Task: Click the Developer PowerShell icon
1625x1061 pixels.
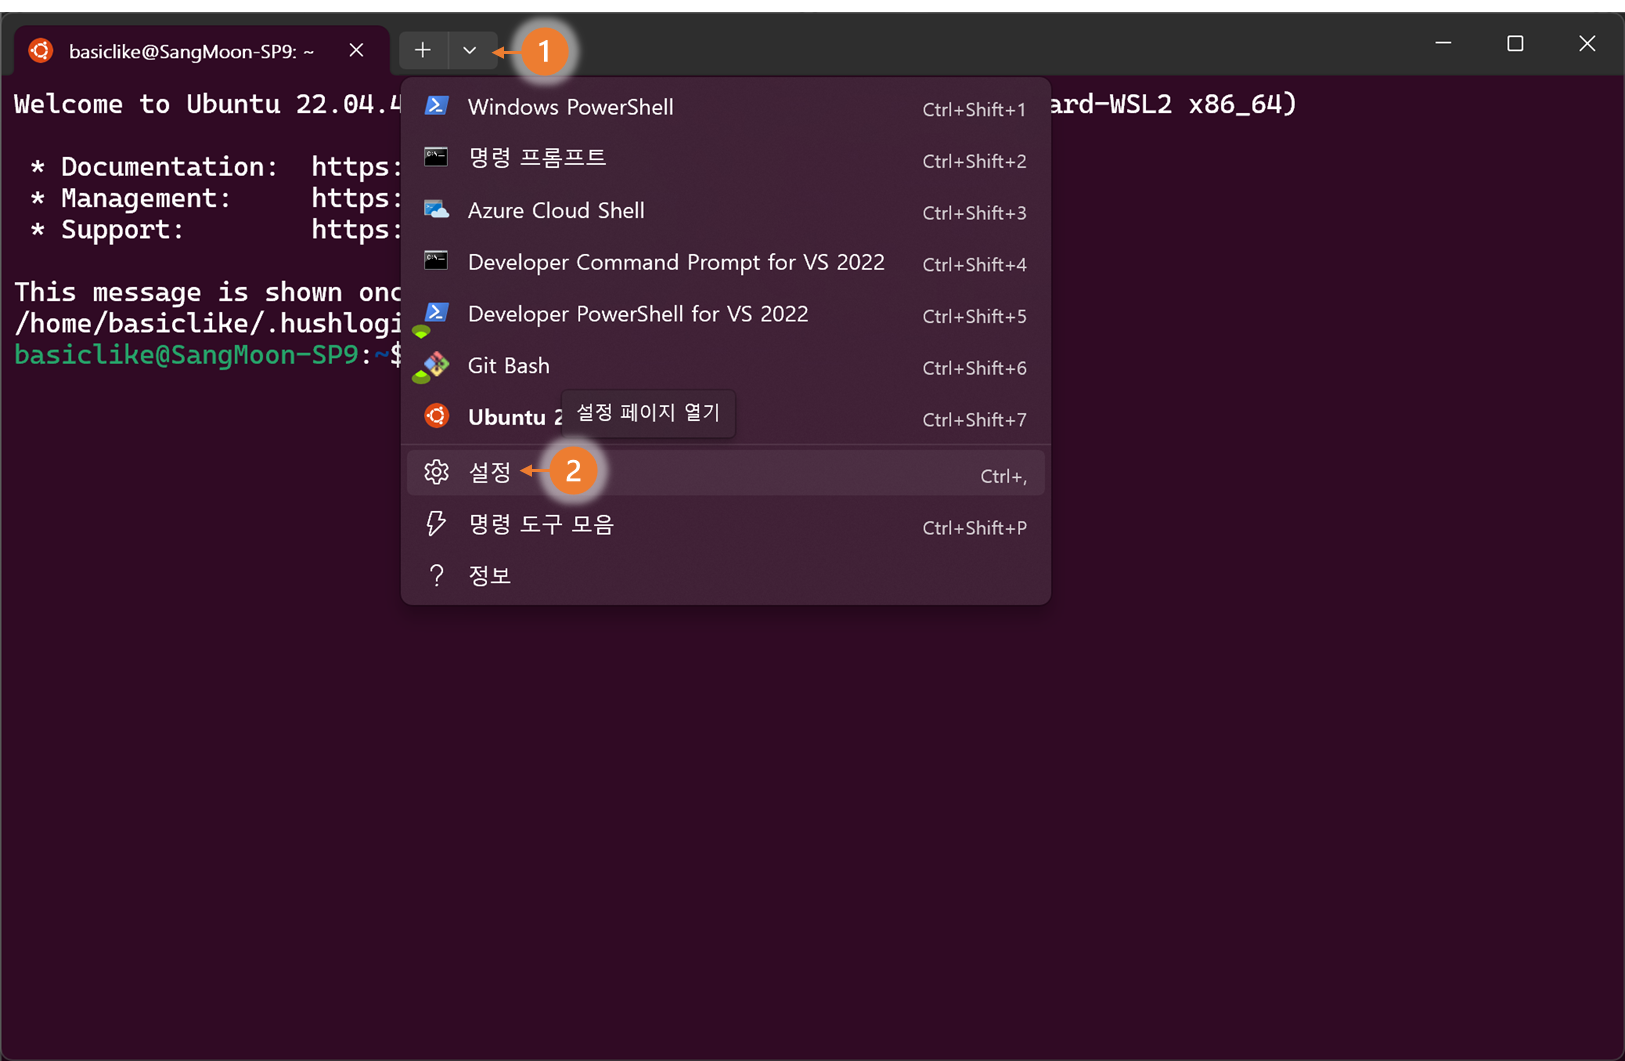Action: [436, 313]
